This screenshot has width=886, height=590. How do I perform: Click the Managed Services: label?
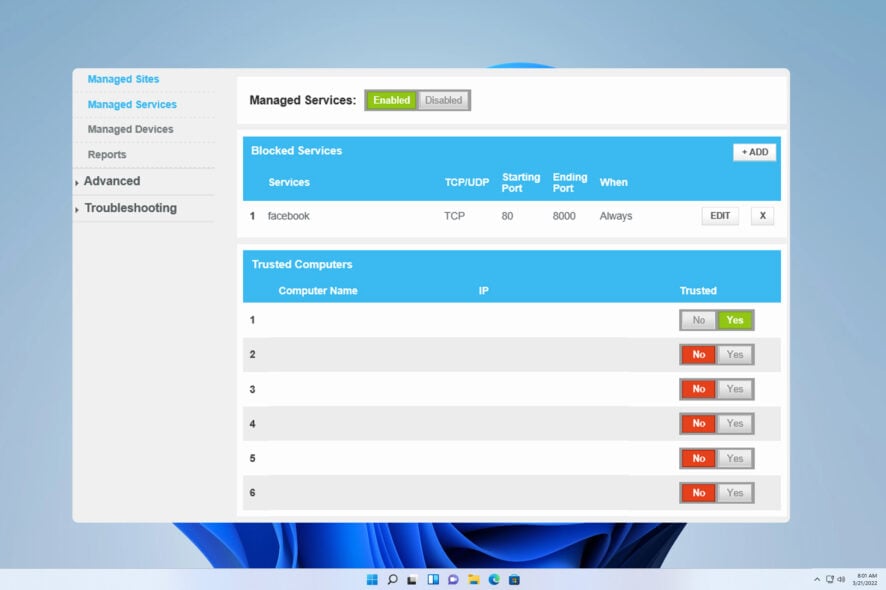(x=303, y=101)
